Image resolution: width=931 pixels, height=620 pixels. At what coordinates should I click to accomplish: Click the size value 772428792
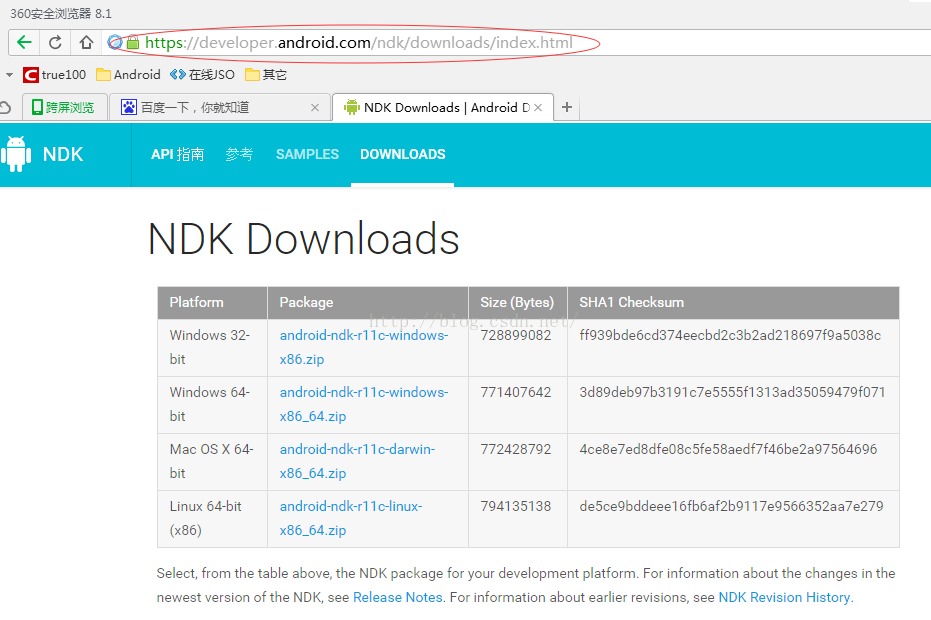click(x=516, y=450)
